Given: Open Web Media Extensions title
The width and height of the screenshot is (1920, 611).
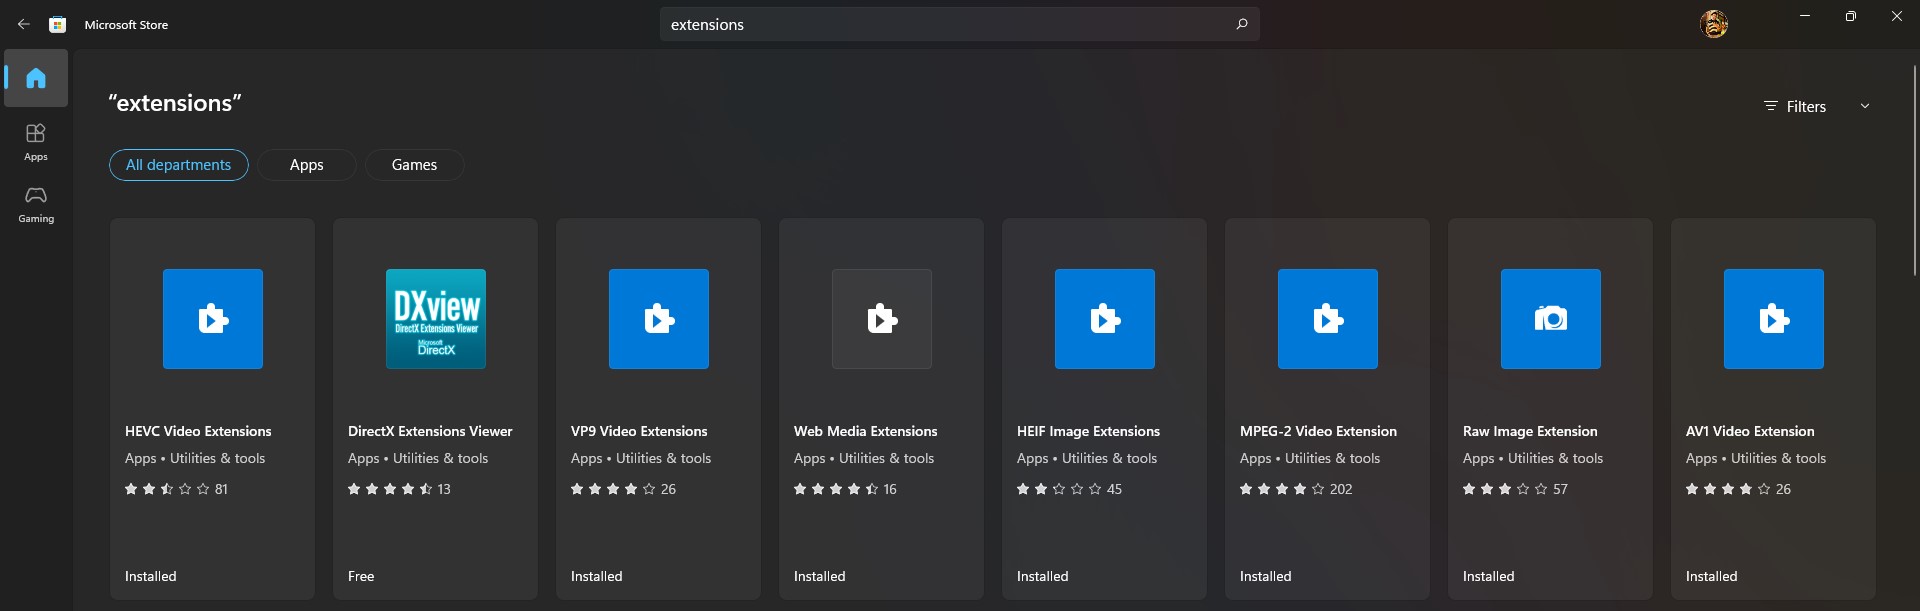Looking at the screenshot, I should 866,431.
